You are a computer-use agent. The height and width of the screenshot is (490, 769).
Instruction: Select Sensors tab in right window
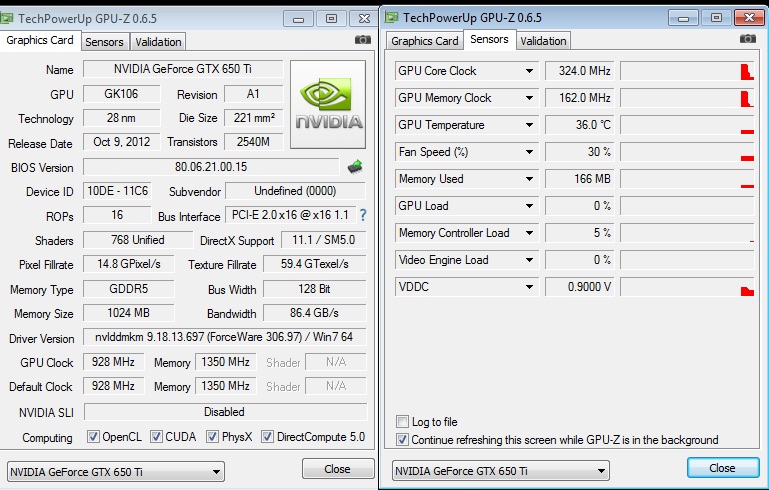(x=489, y=39)
